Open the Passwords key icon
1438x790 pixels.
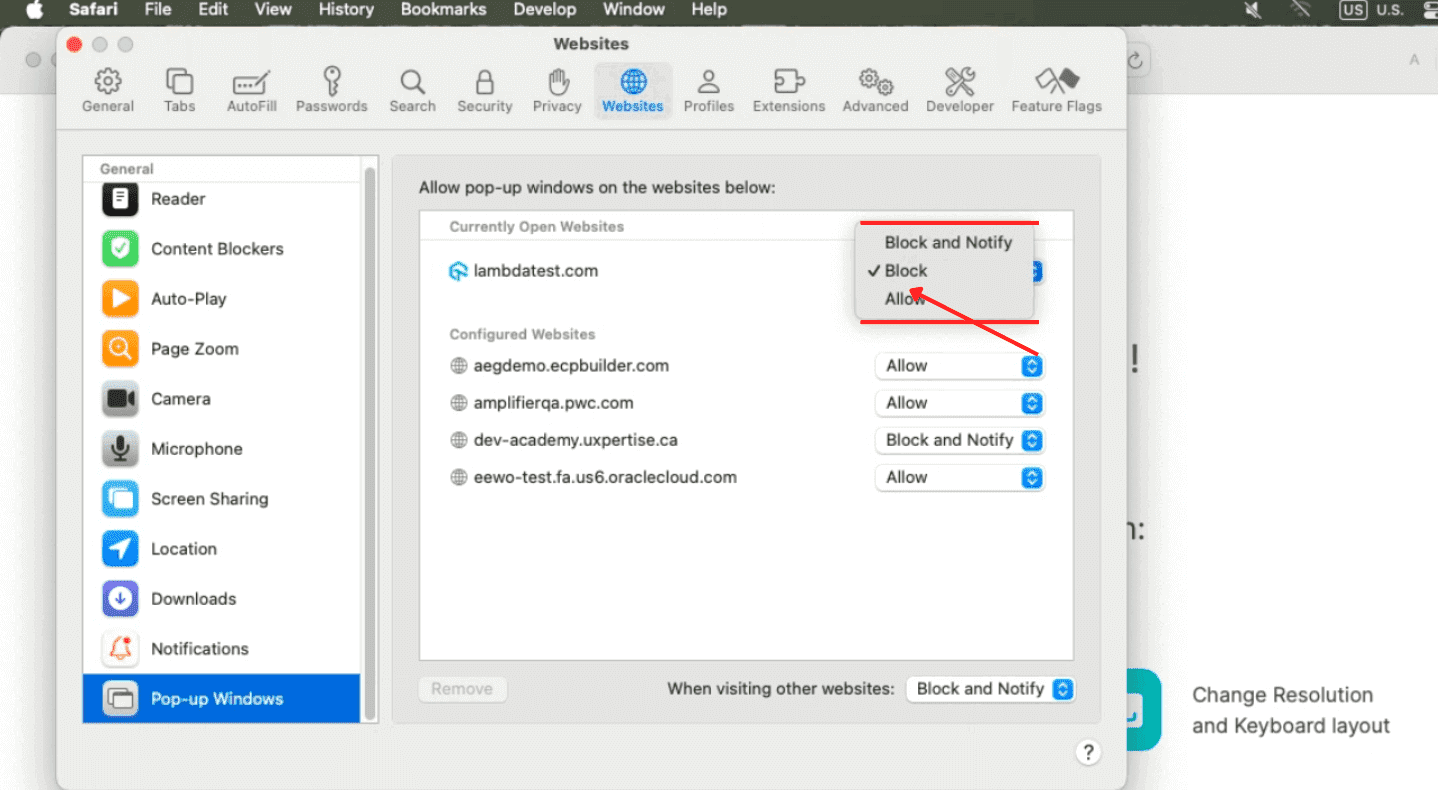click(331, 91)
